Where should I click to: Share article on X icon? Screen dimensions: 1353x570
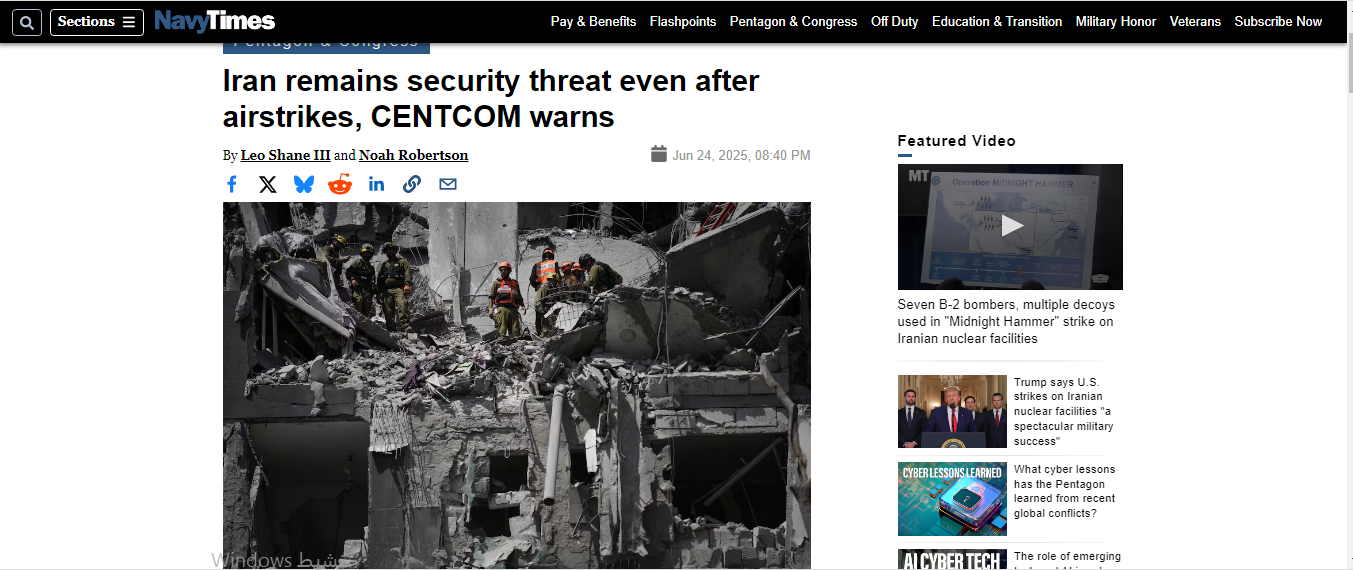click(x=268, y=184)
